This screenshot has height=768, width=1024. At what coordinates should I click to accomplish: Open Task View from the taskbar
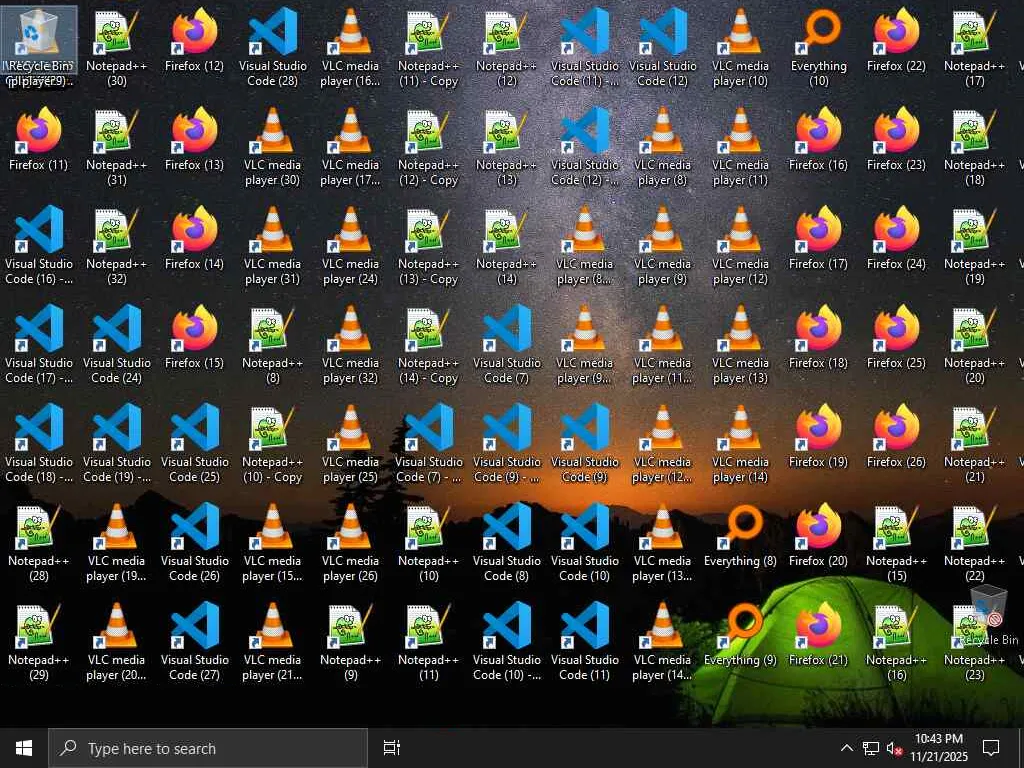(x=391, y=748)
